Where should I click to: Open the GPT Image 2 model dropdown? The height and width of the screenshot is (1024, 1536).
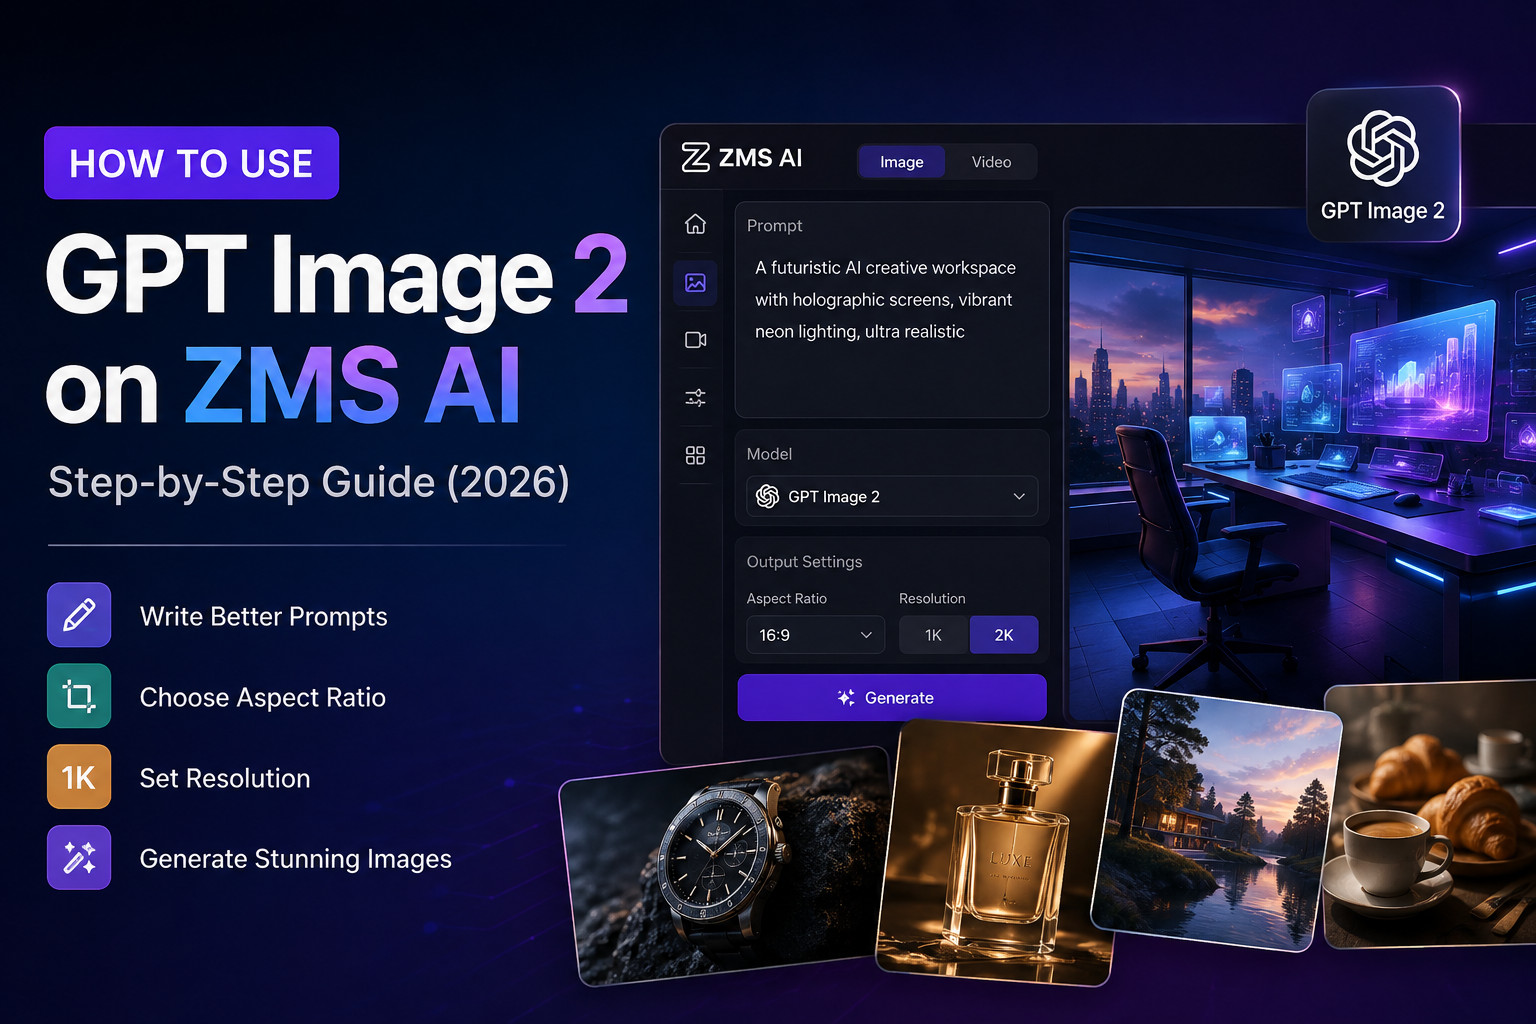coord(892,496)
